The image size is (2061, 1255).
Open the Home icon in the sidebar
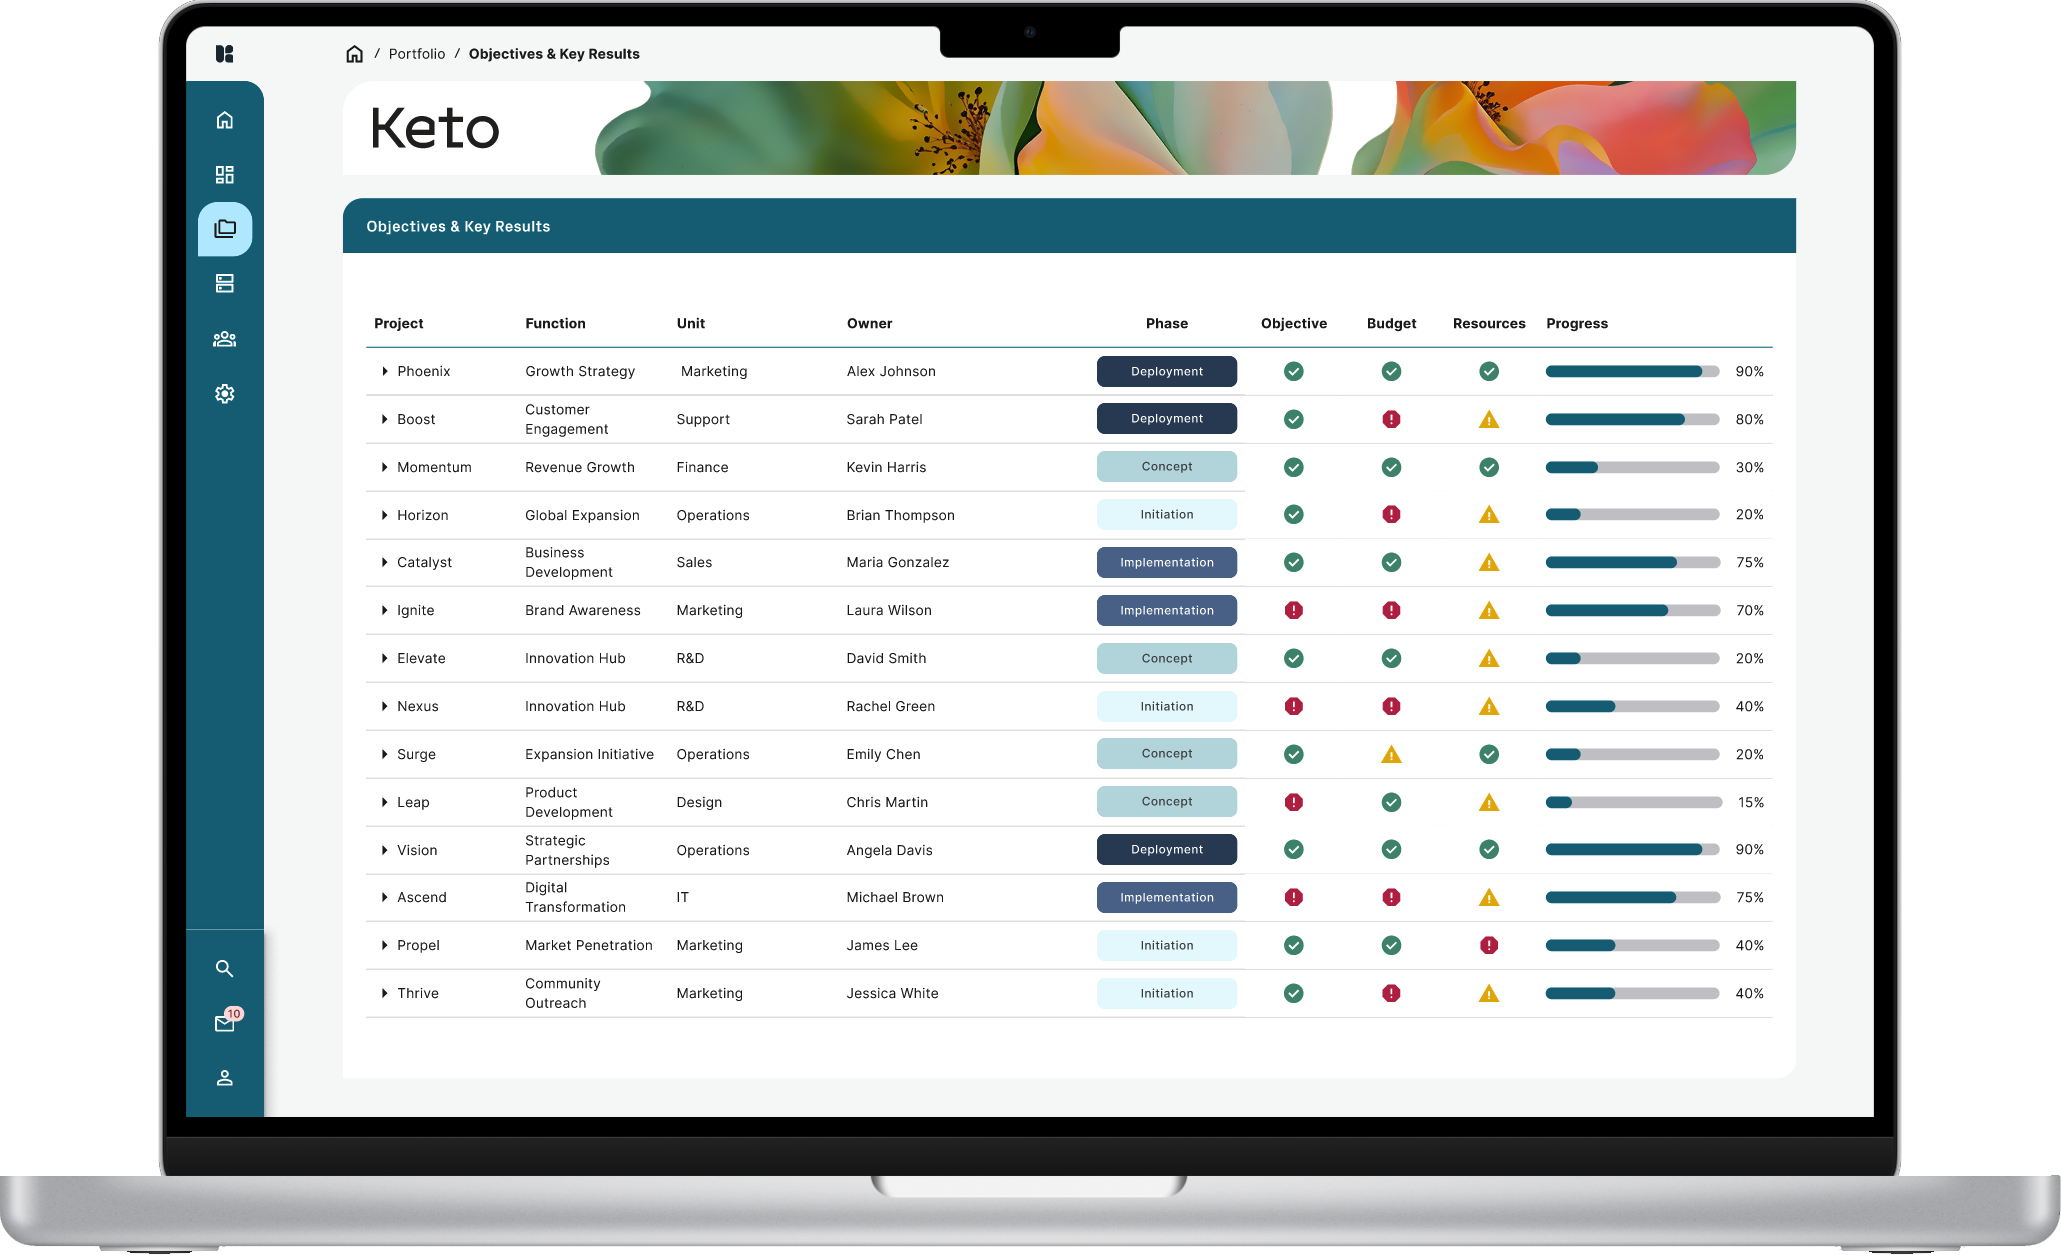[224, 119]
